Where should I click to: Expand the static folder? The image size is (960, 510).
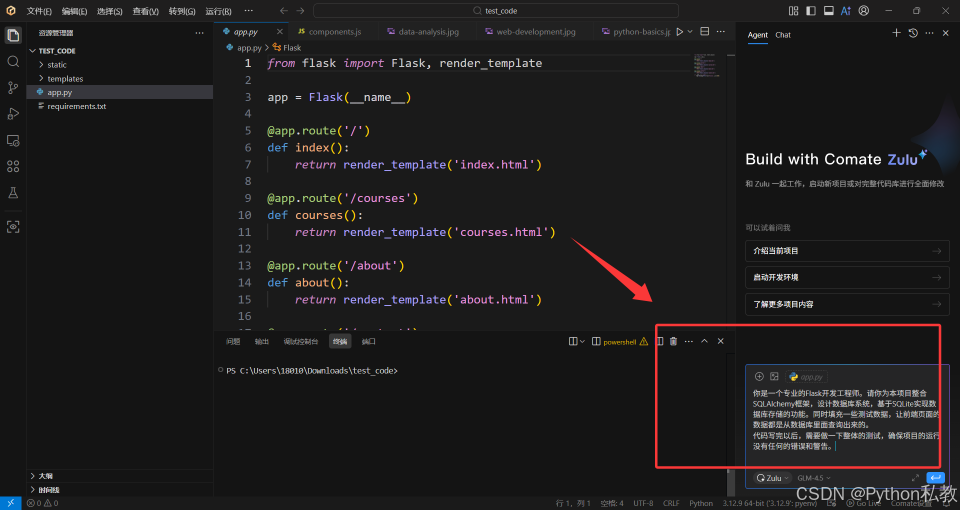[57, 65]
